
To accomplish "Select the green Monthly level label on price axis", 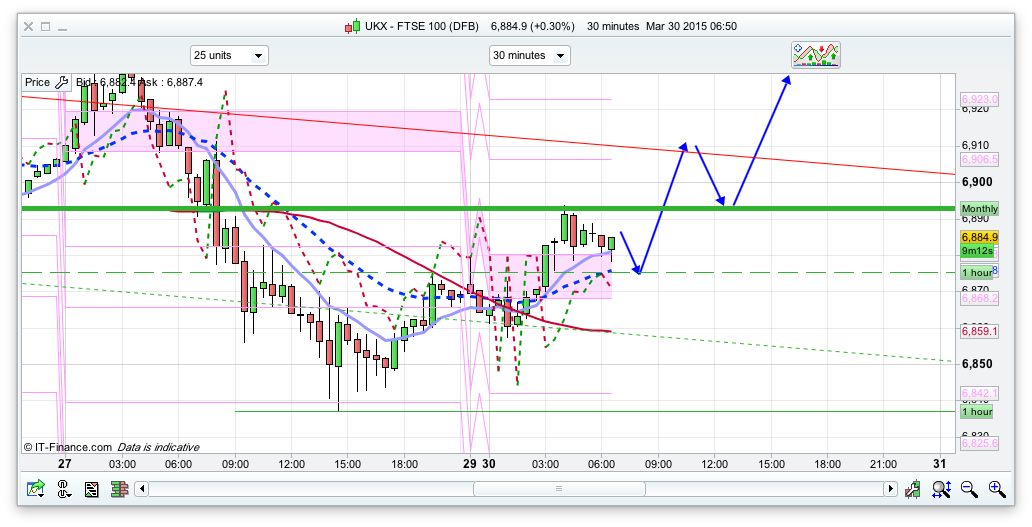I will [979, 209].
